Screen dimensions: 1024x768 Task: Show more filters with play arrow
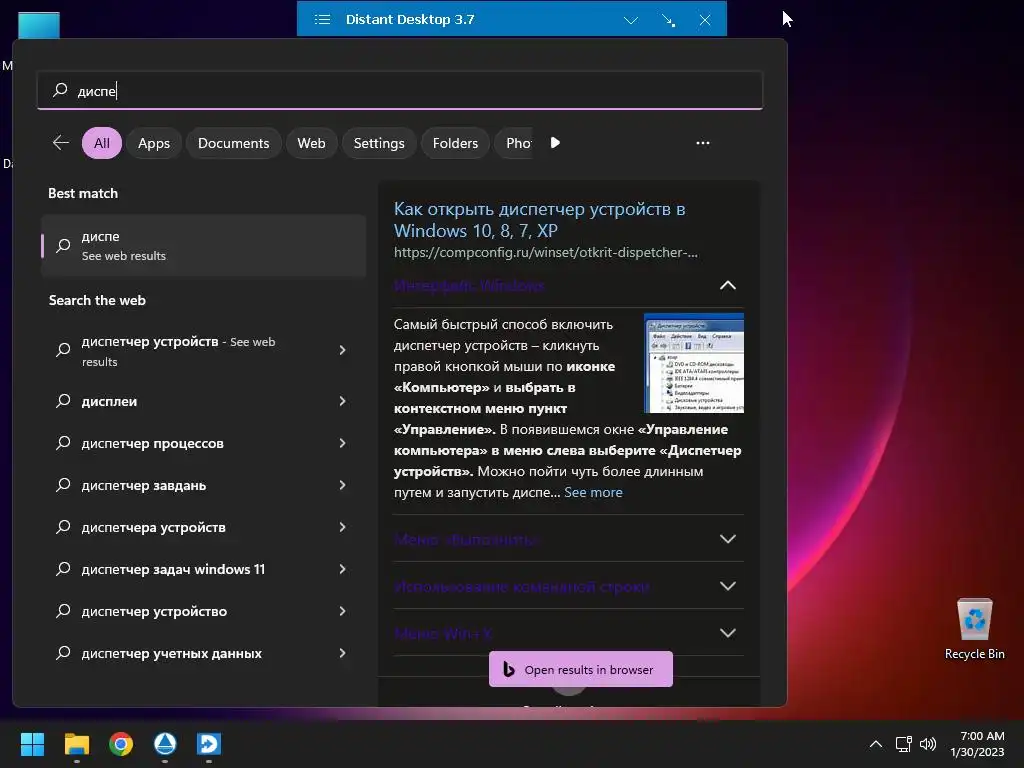tap(555, 142)
